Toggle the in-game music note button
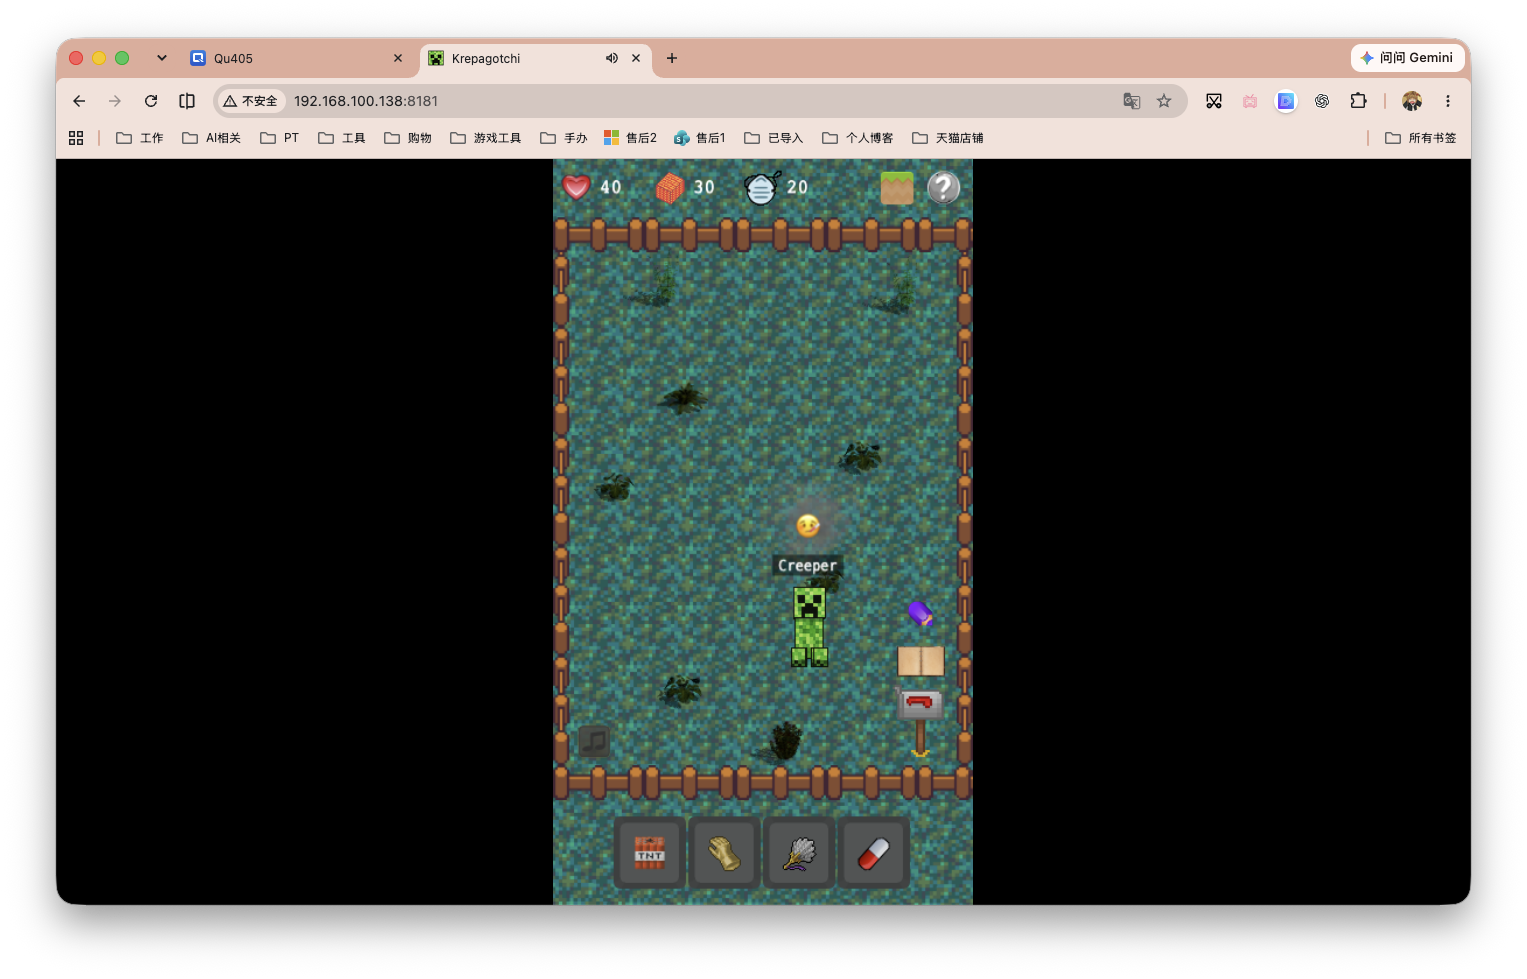The image size is (1527, 979). click(x=594, y=741)
